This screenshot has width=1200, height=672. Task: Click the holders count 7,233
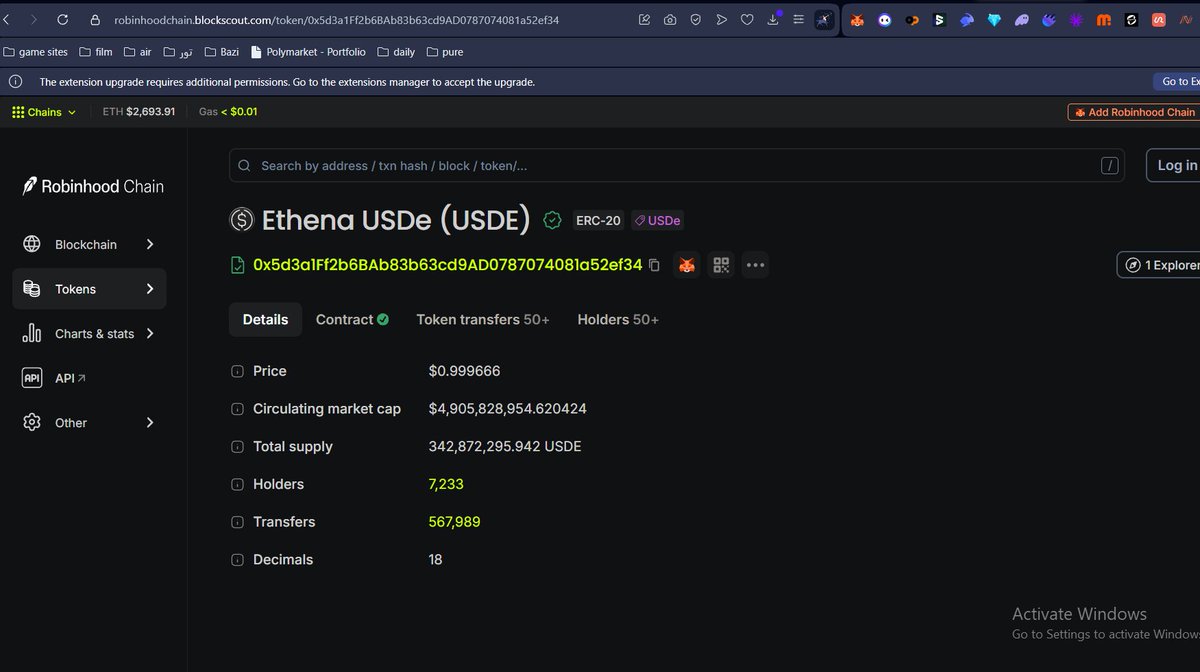[446, 484]
